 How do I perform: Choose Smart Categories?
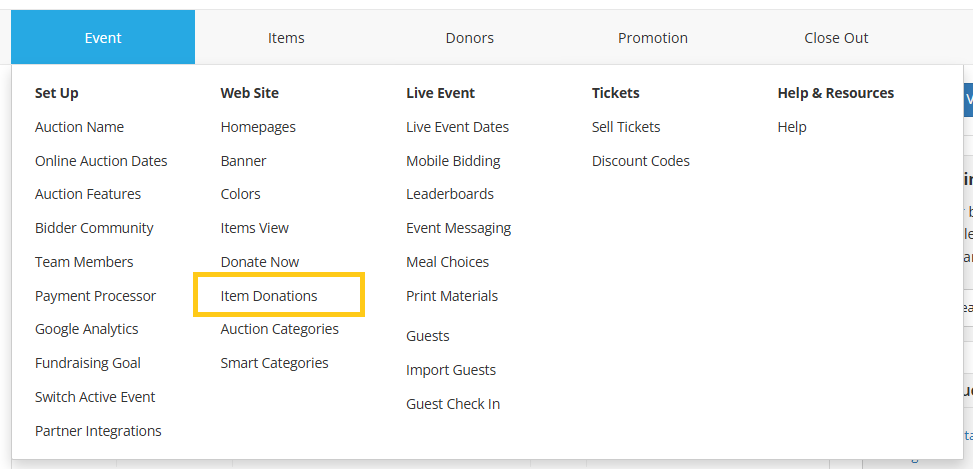pyautogui.click(x=274, y=363)
